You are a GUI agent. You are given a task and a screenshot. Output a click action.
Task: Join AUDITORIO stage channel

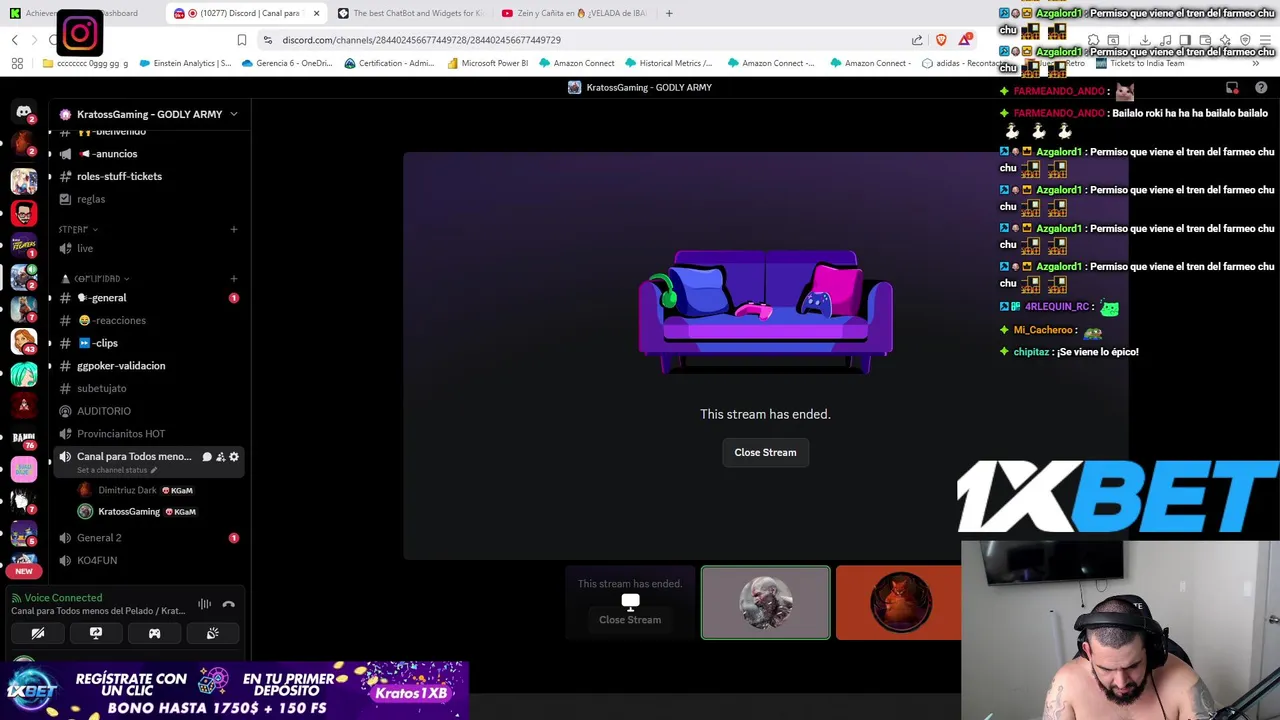coord(148,411)
